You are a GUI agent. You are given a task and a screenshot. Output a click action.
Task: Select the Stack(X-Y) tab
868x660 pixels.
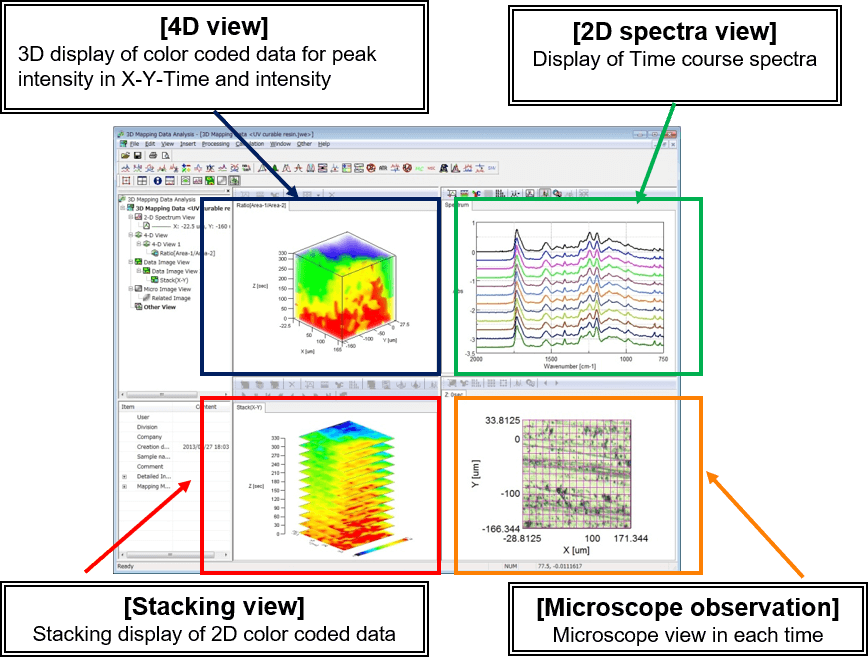pyautogui.click(x=249, y=408)
